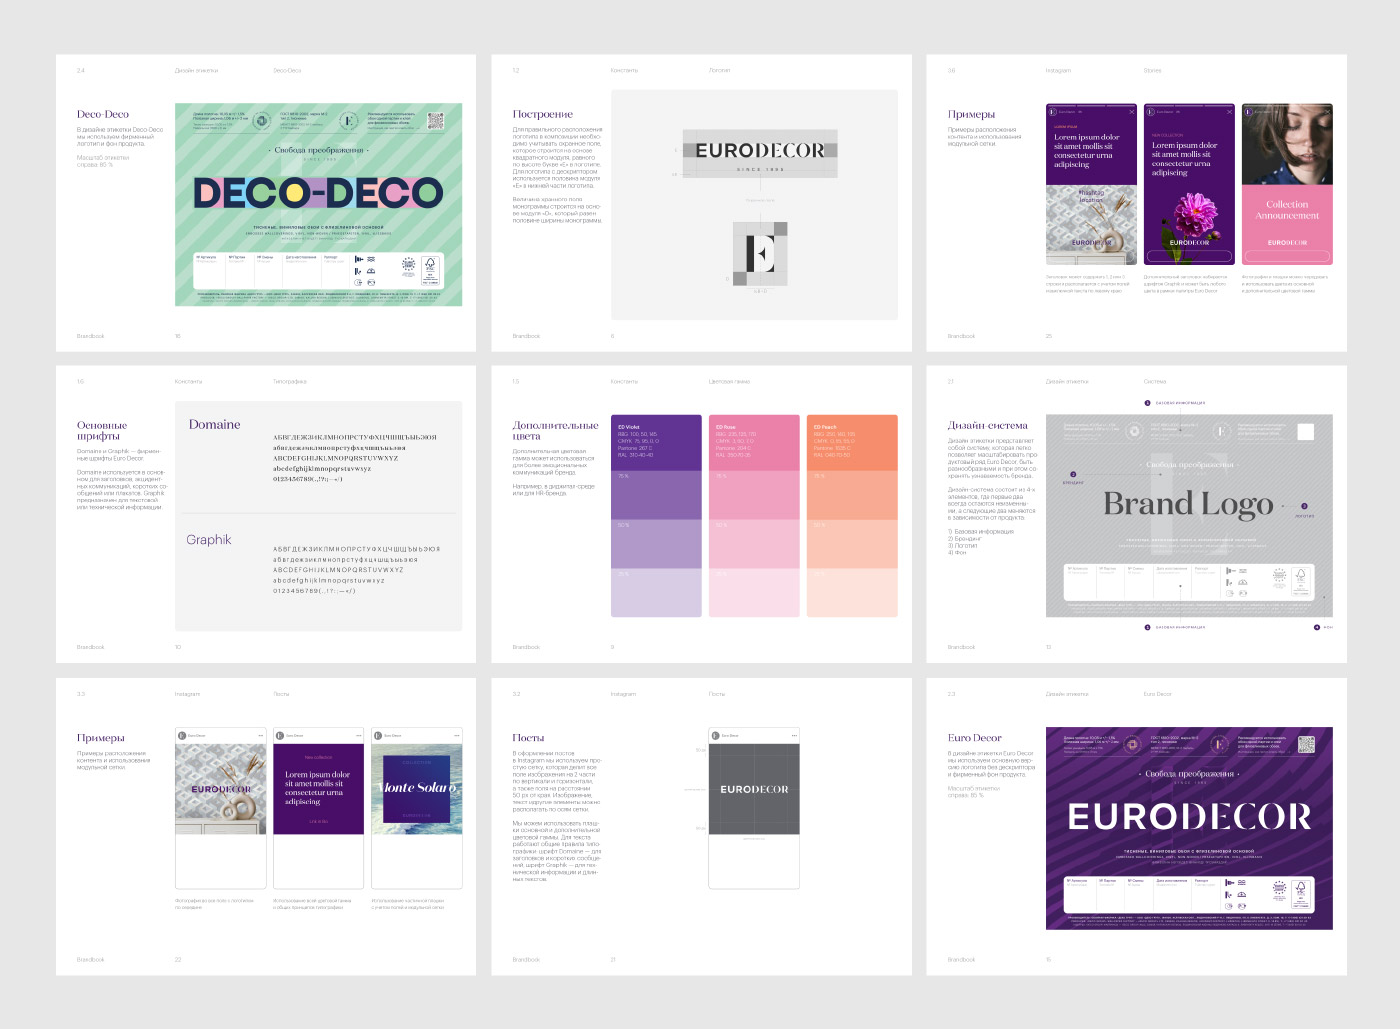Click the 'Дизайн-система' heading
The height and width of the screenshot is (1029, 1400).
[x=988, y=425]
